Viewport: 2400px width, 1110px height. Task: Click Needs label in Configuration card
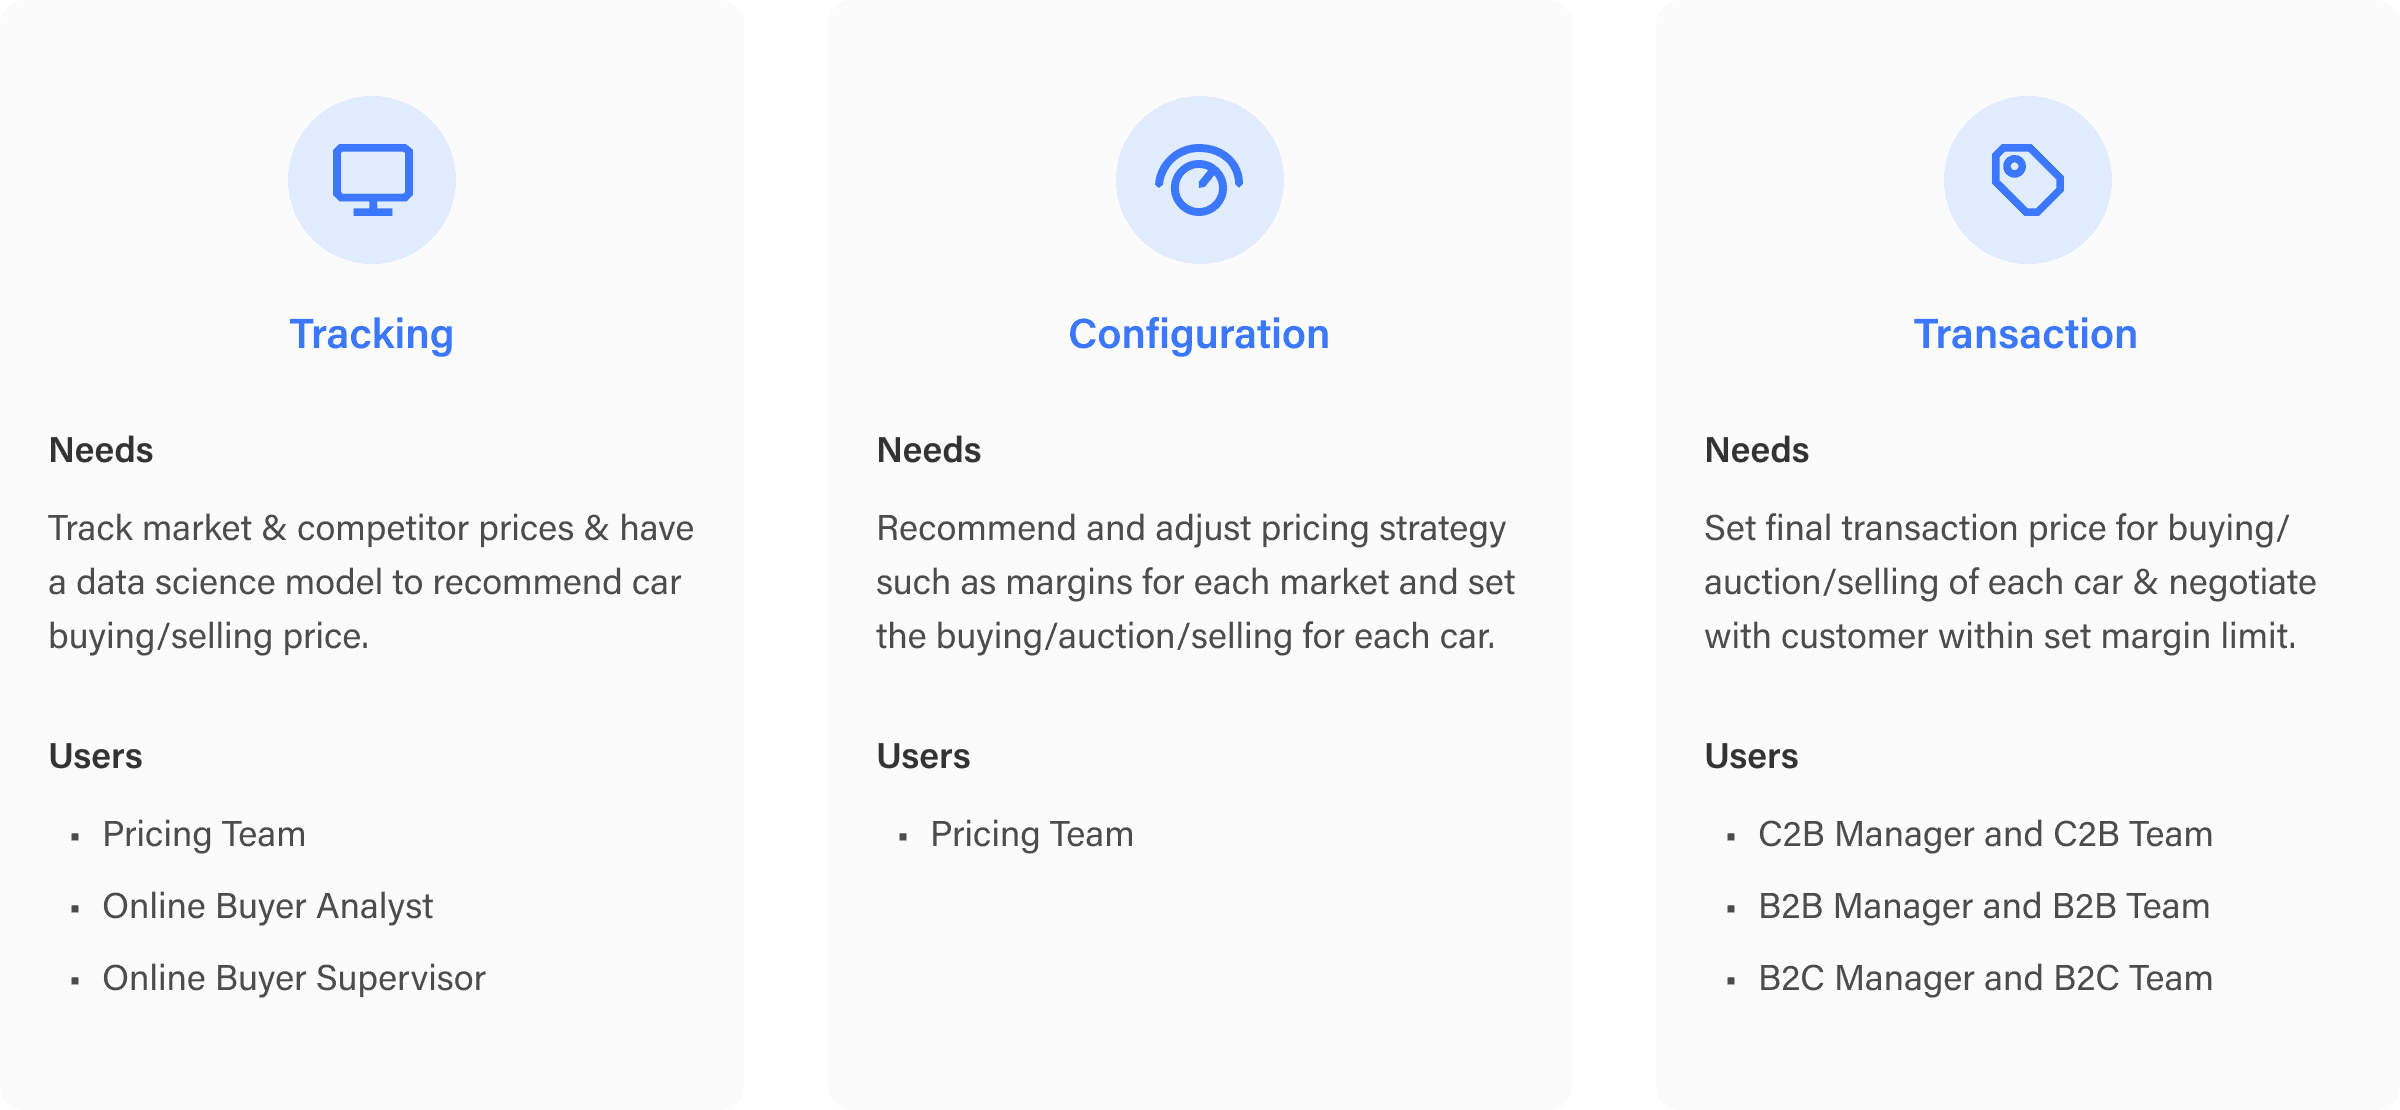(929, 450)
